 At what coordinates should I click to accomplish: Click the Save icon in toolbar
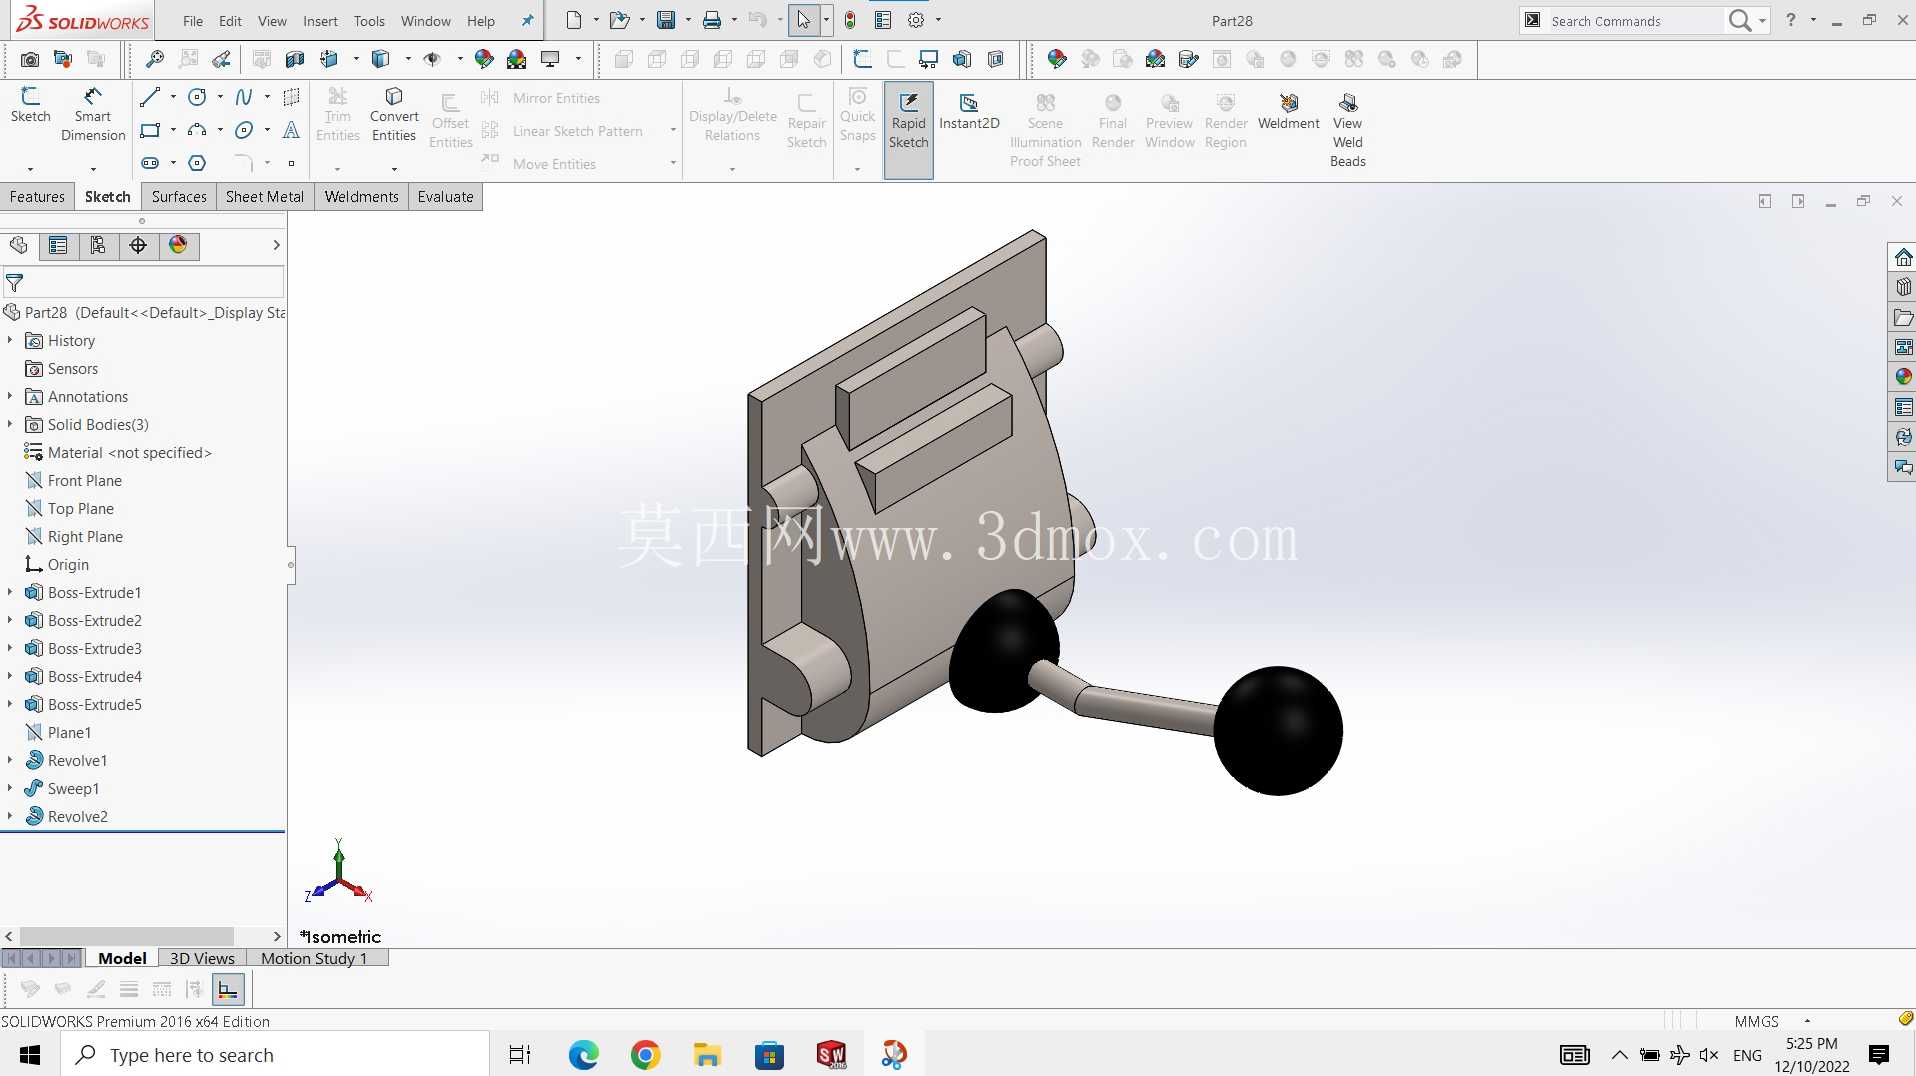tap(666, 20)
